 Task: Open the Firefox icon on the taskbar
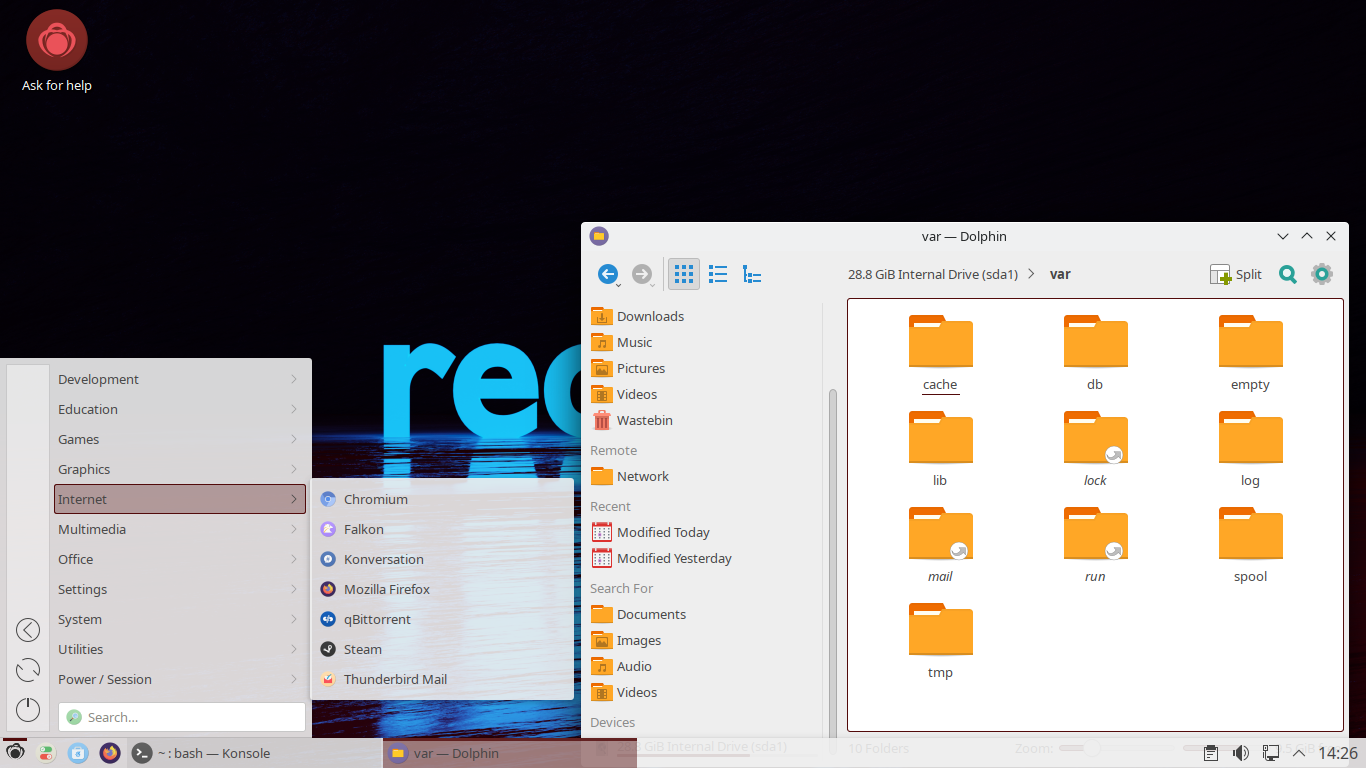click(x=110, y=753)
